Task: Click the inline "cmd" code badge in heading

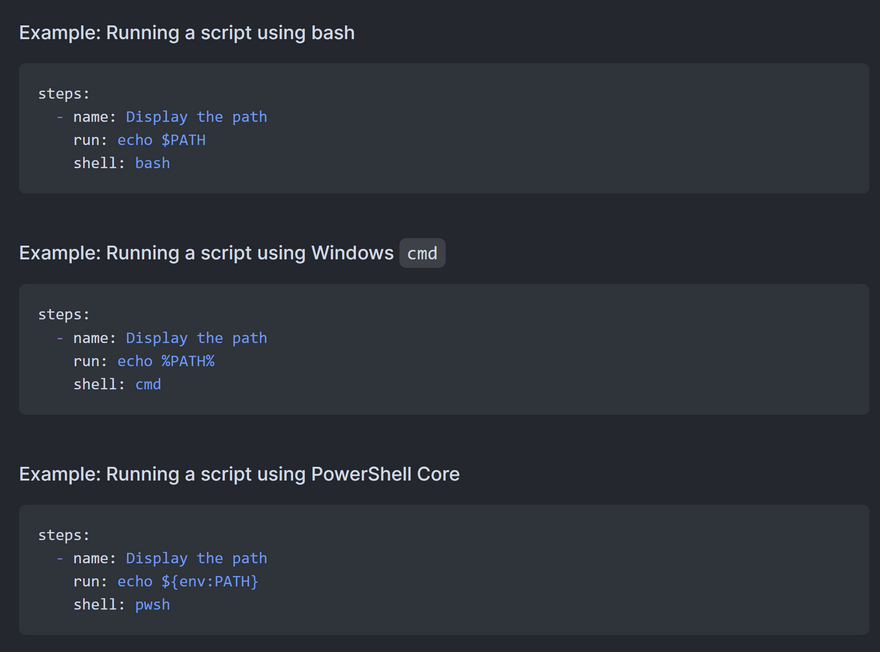Action: (x=422, y=253)
